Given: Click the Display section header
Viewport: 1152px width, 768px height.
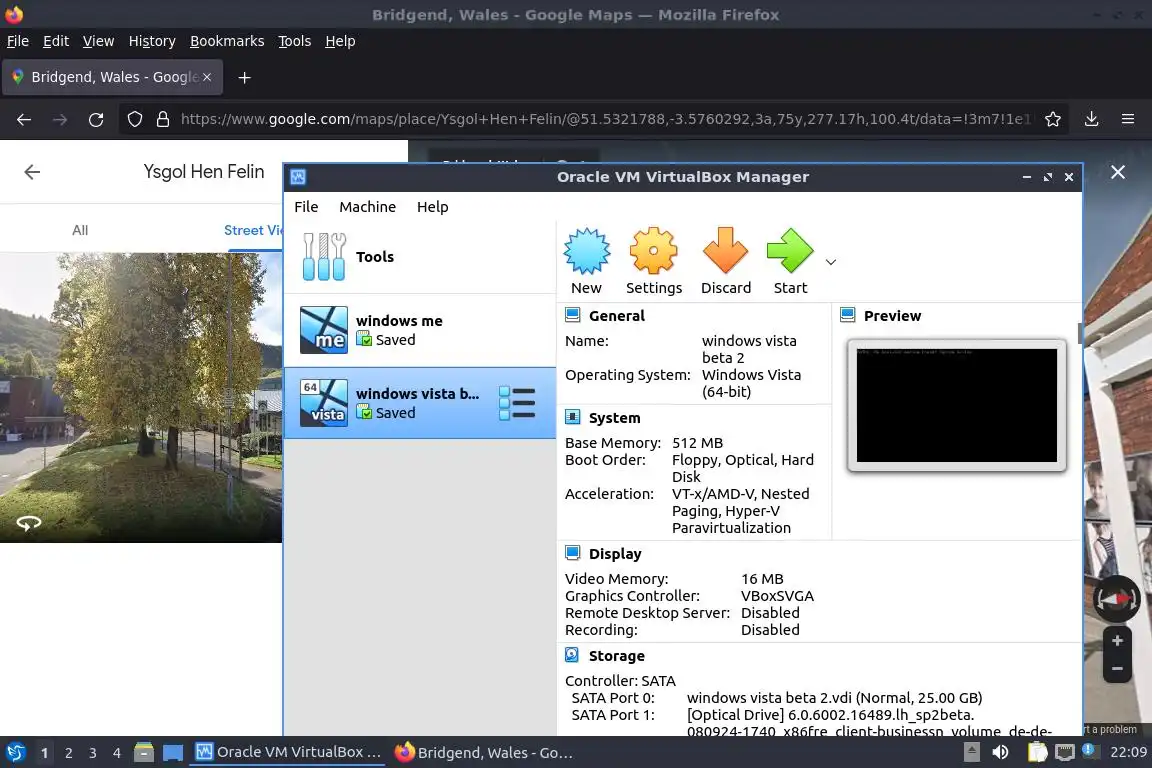Looking at the screenshot, I should pyautogui.click(x=615, y=554).
